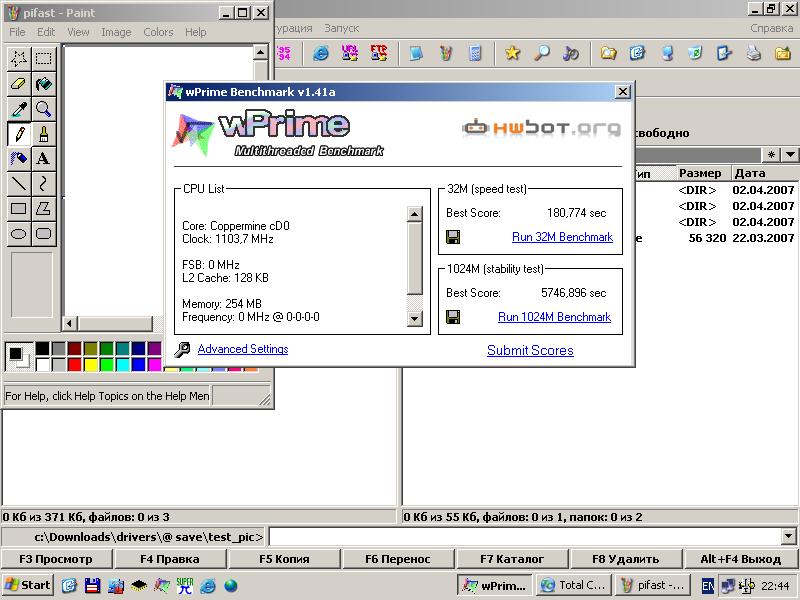Open the Запуск menu in Total Commander
Screen dimensions: 800x600
pyautogui.click(x=342, y=29)
